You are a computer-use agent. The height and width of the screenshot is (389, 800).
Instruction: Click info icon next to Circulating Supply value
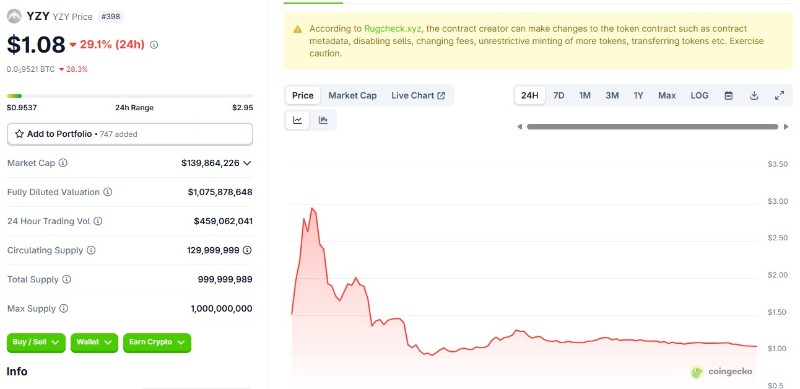[247, 250]
